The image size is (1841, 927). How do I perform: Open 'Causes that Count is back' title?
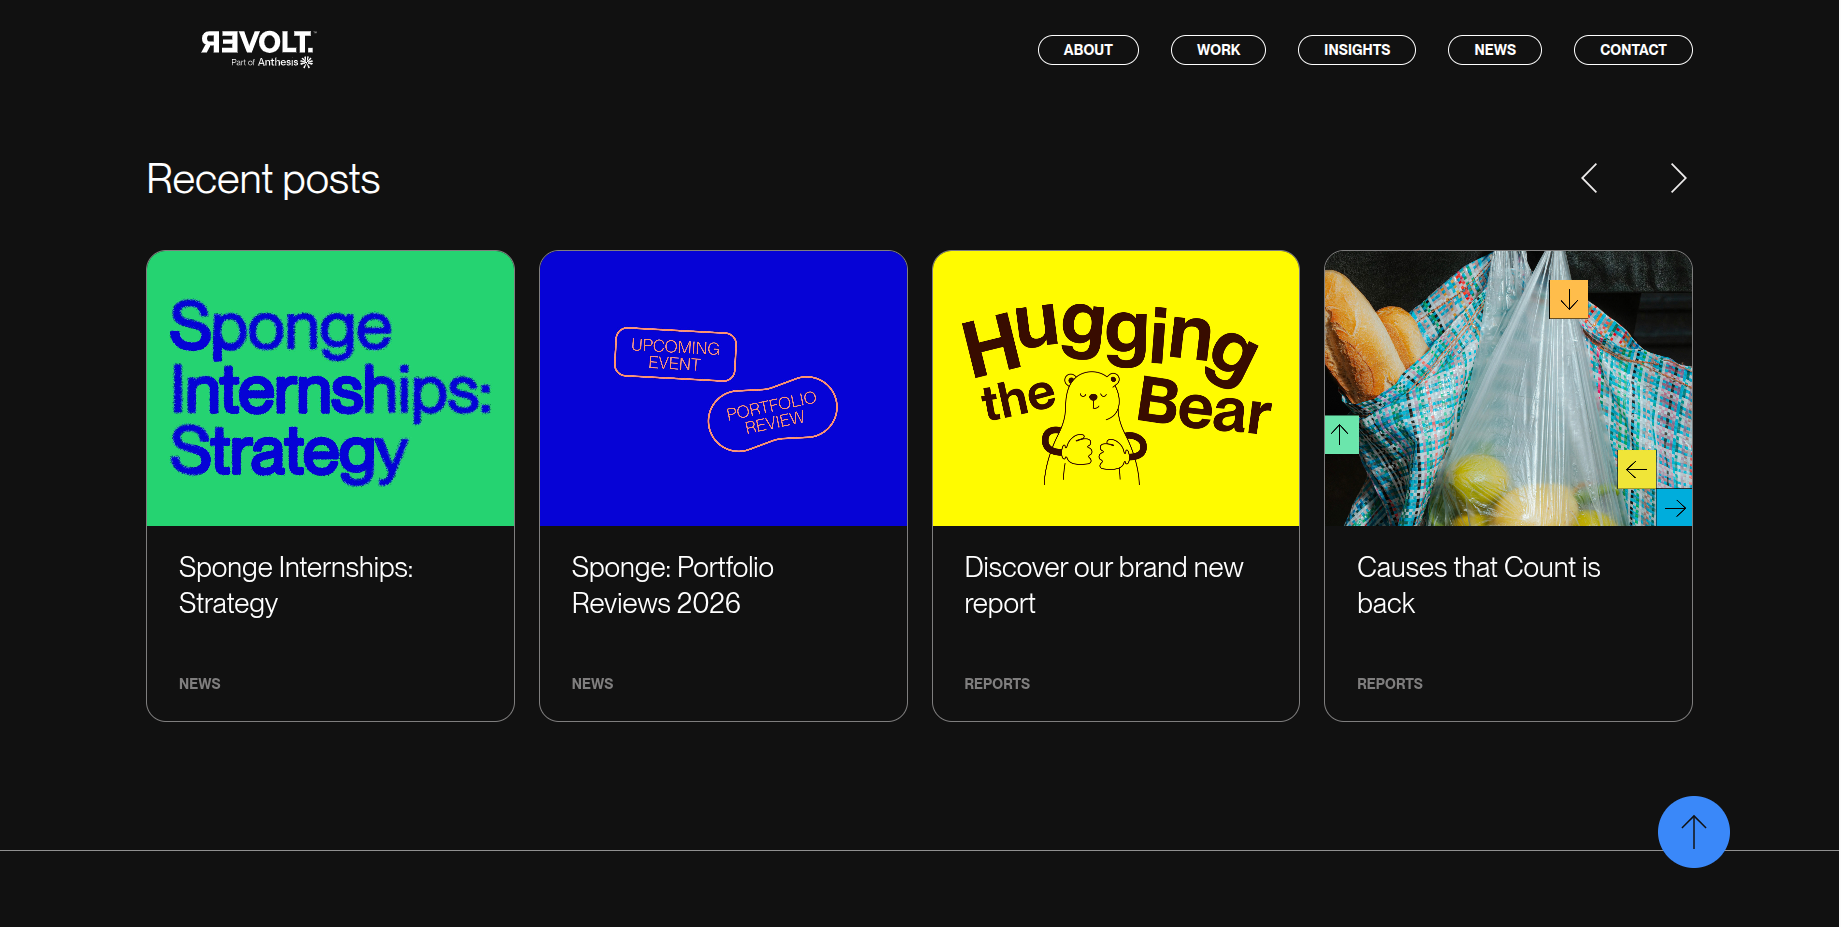[x=1478, y=585]
